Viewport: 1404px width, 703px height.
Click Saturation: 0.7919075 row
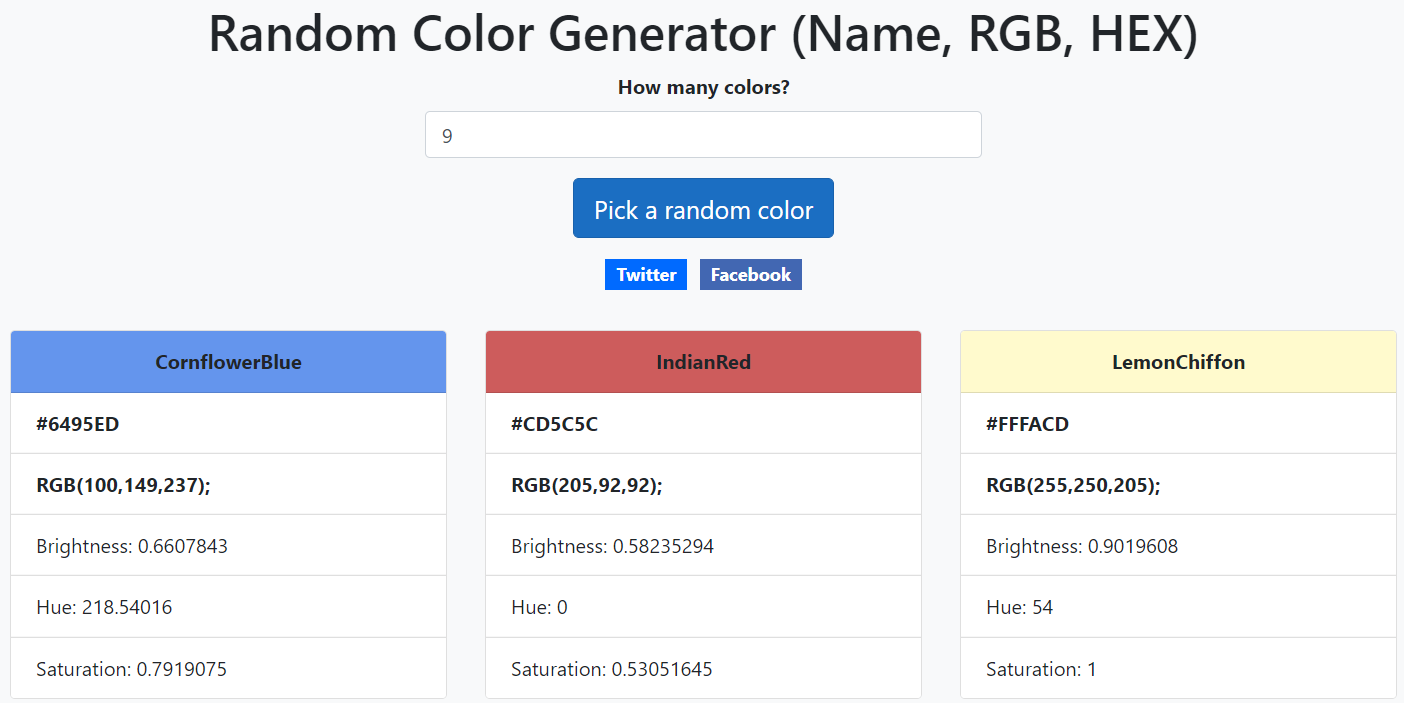[x=228, y=668]
